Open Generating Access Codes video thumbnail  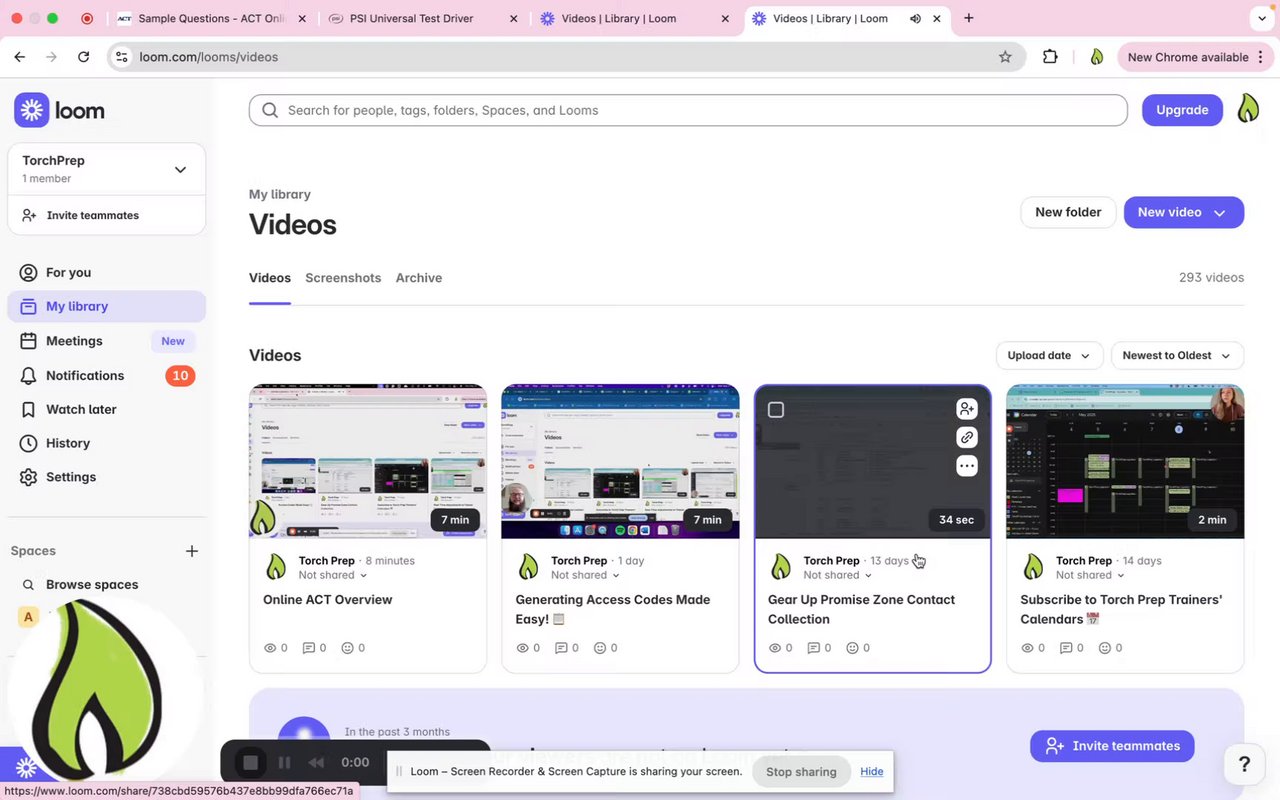pos(620,462)
